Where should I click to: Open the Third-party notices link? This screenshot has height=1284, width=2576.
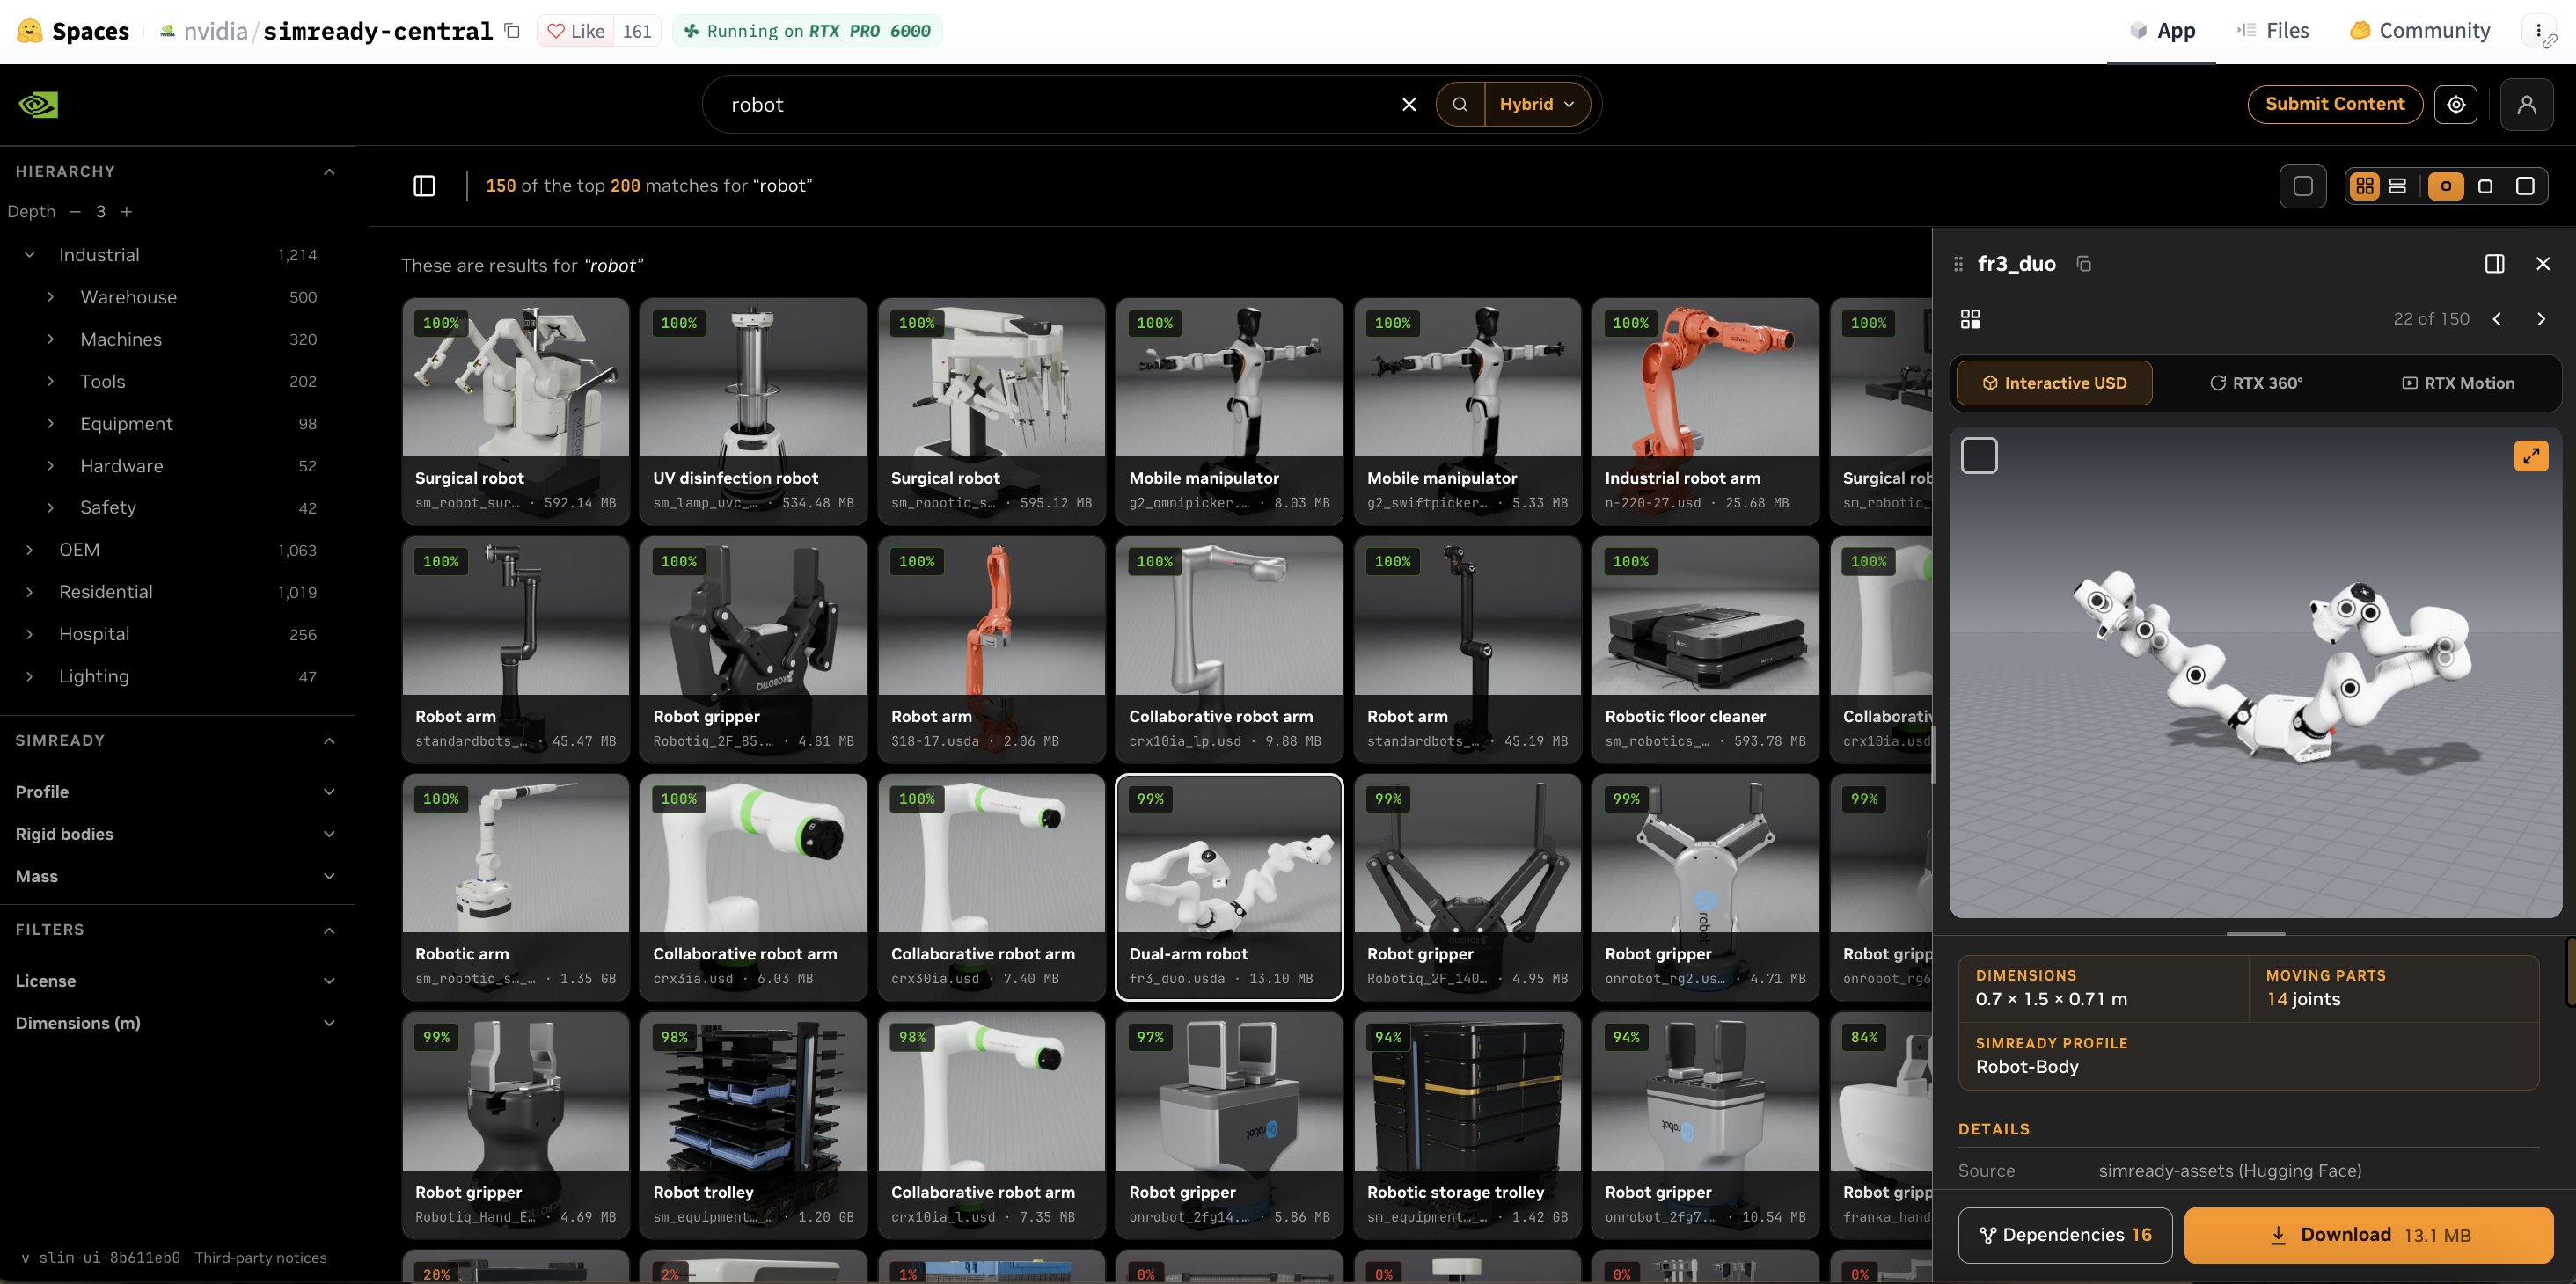(261, 1258)
